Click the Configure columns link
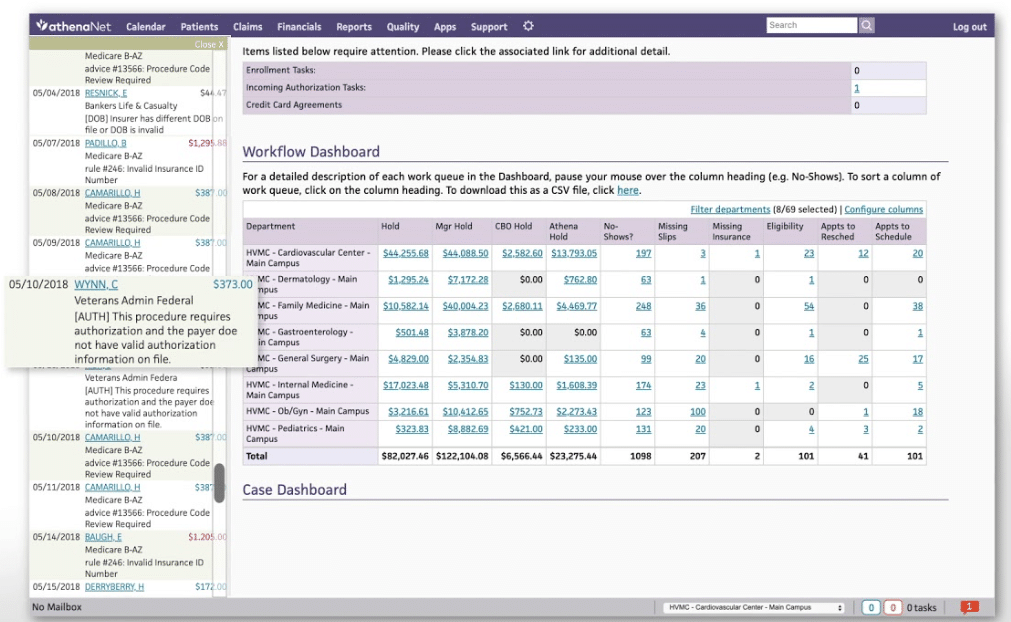 coord(883,209)
